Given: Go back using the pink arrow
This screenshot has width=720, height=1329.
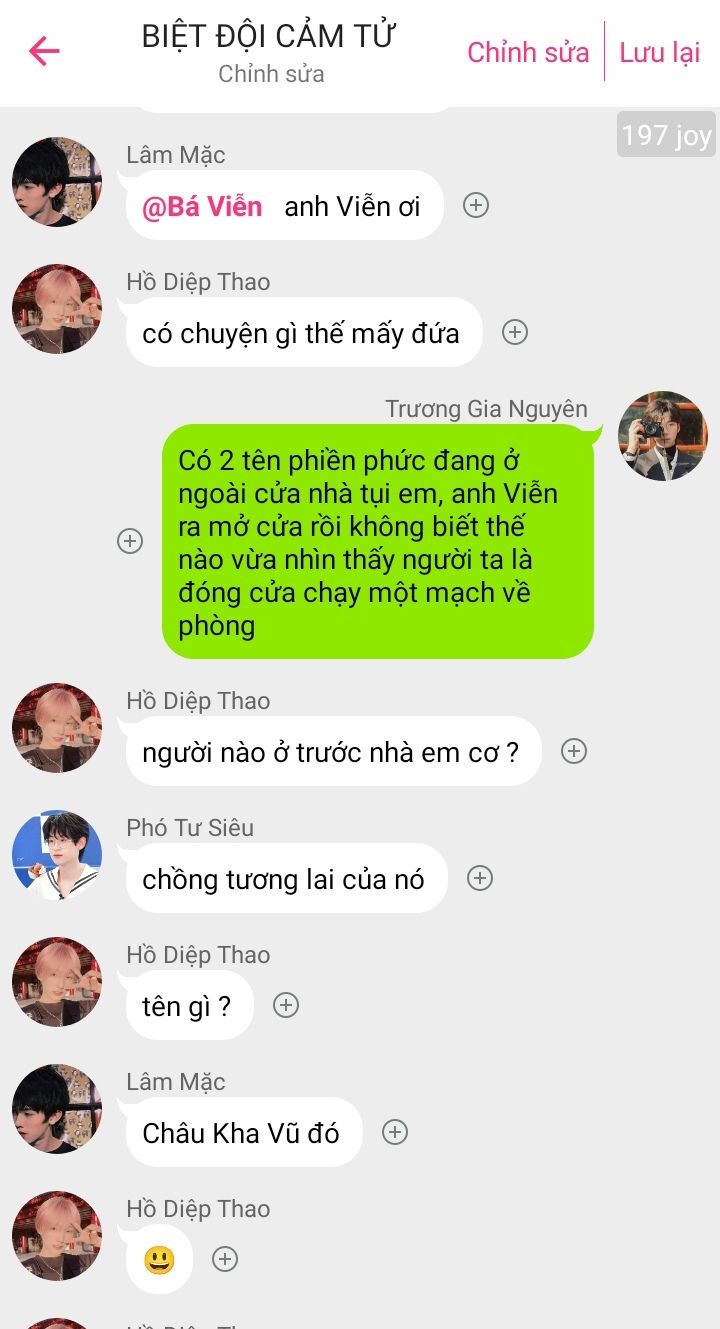Looking at the screenshot, I should (44, 51).
